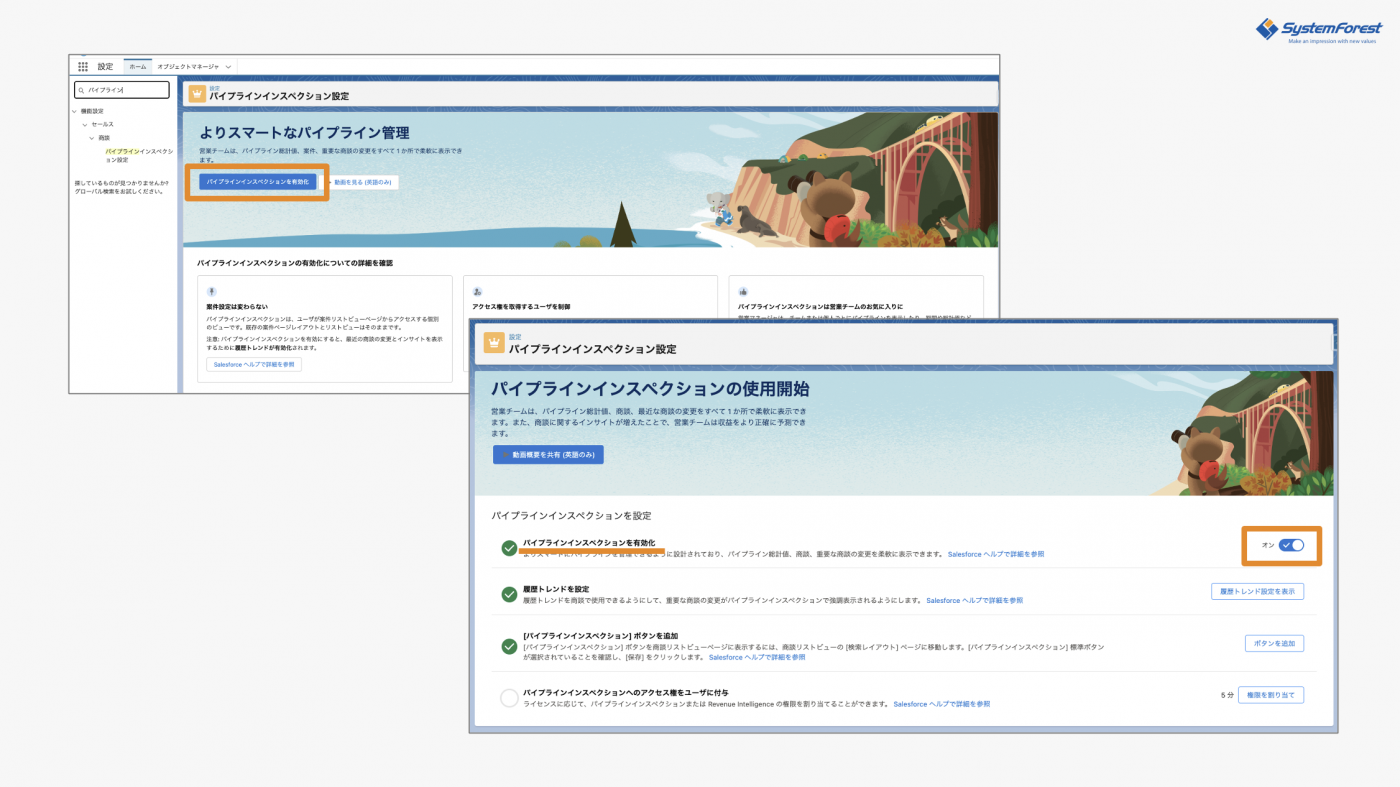The height and width of the screenshot is (787, 1400).
Task: Turn off the オン pipeline inspection toggle
Action: tap(1291, 545)
